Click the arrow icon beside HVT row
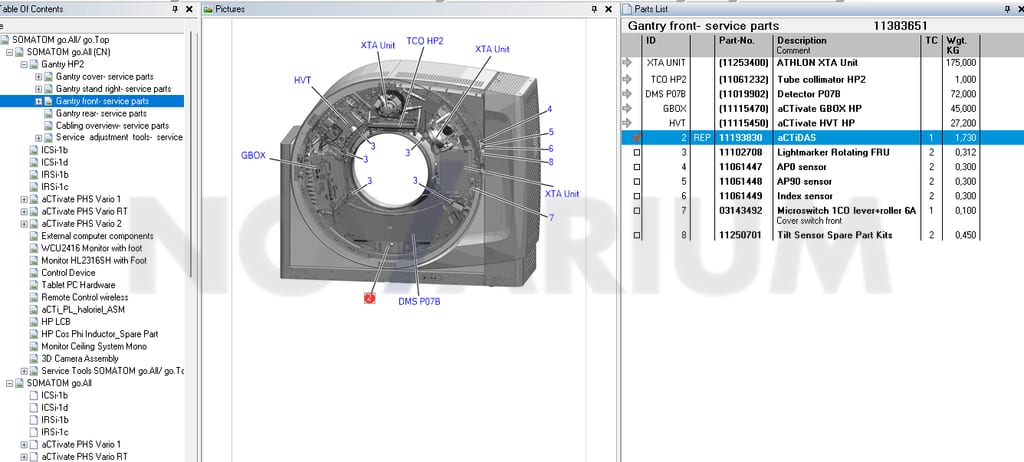Viewport: 1024px width, 462px height. pos(628,123)
